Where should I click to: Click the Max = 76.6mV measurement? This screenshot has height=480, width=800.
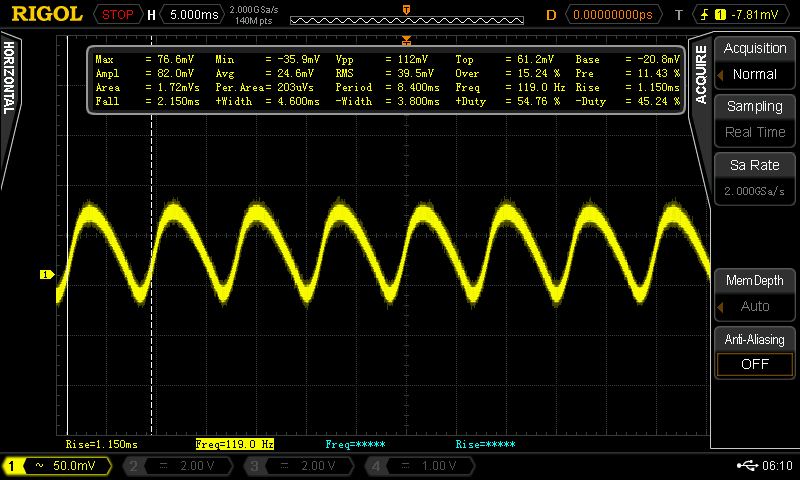145,59
